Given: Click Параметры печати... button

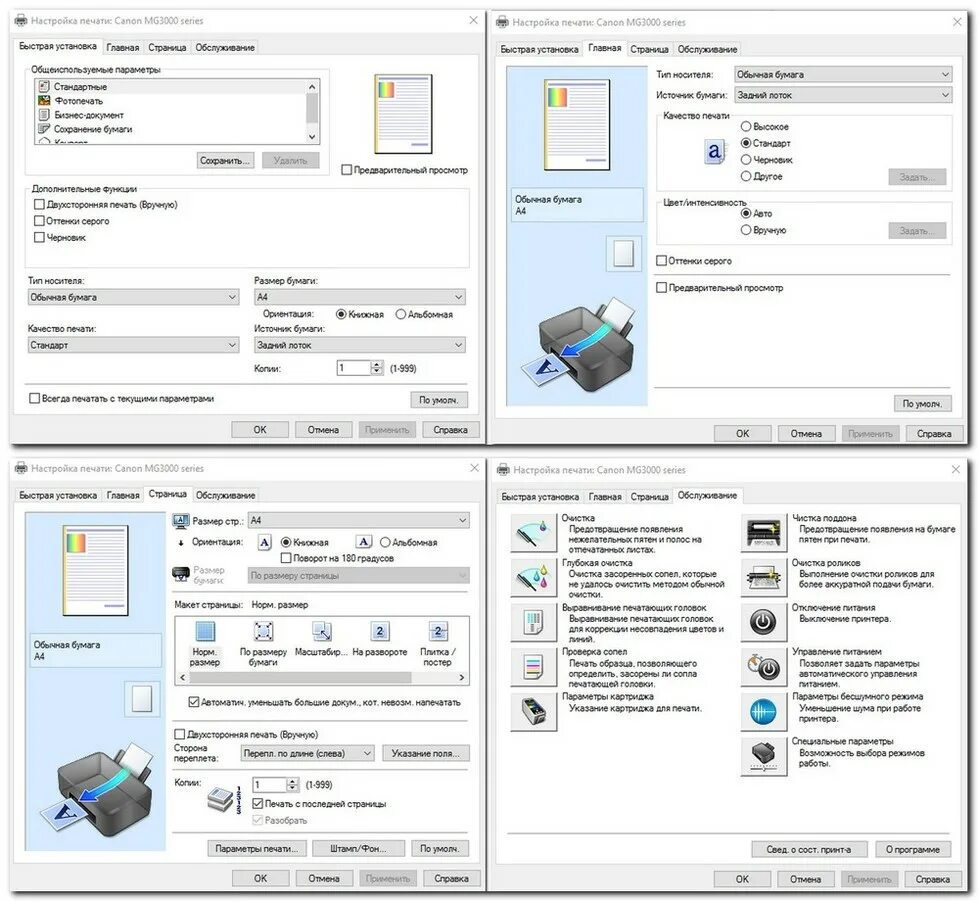Looking at the screenshot, I should click(x=257, y=848).
